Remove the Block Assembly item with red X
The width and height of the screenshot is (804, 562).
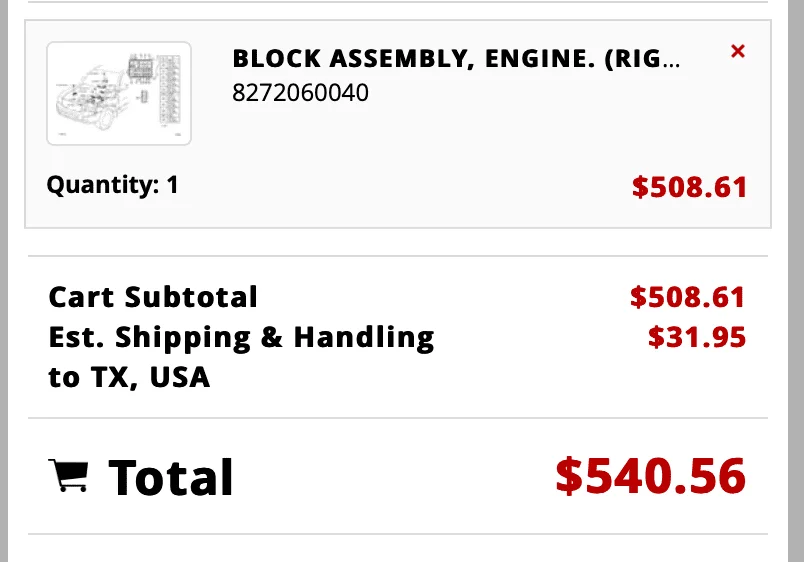pyautogui.click(x=737, y=51)
